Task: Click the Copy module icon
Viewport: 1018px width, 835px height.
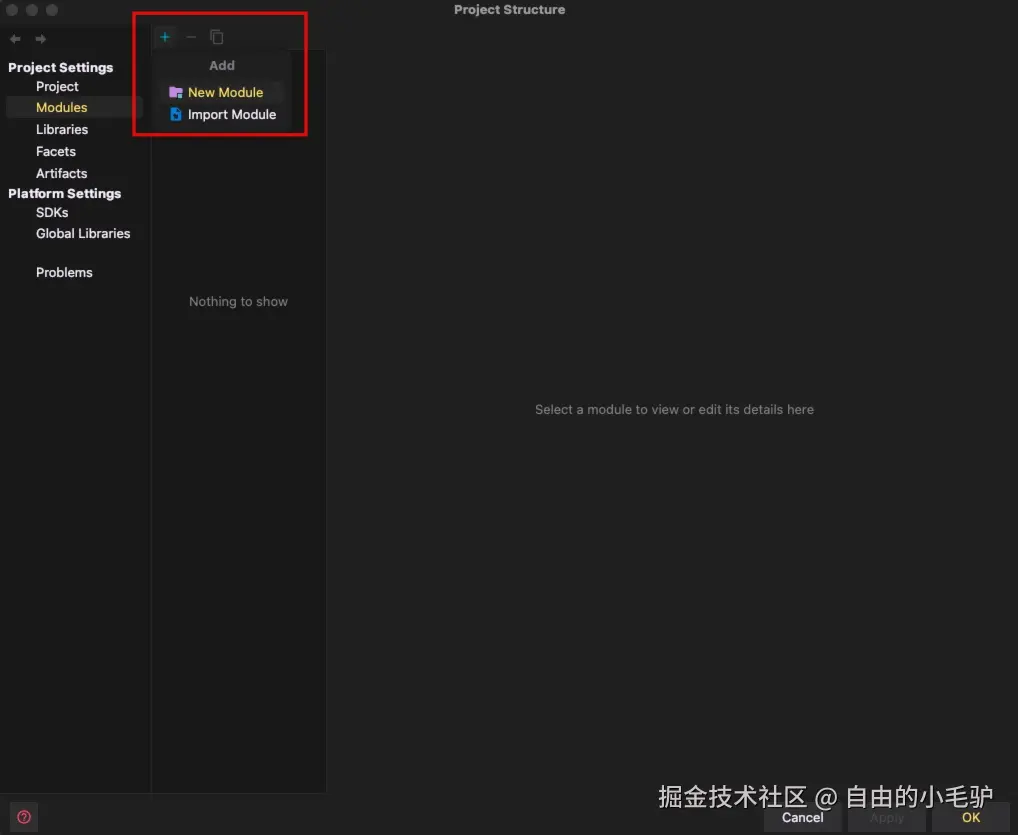Action: pyautogui.click(x=217, y=37)
